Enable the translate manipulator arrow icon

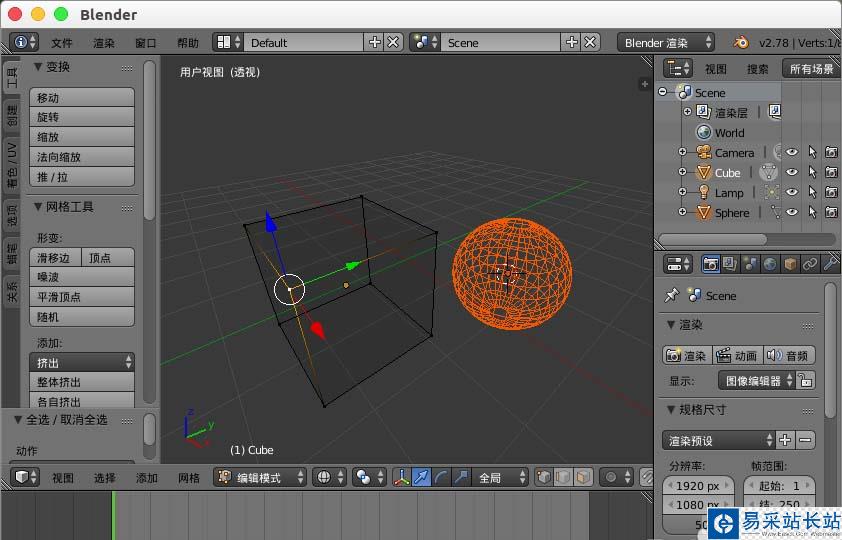tap(422, 477)
